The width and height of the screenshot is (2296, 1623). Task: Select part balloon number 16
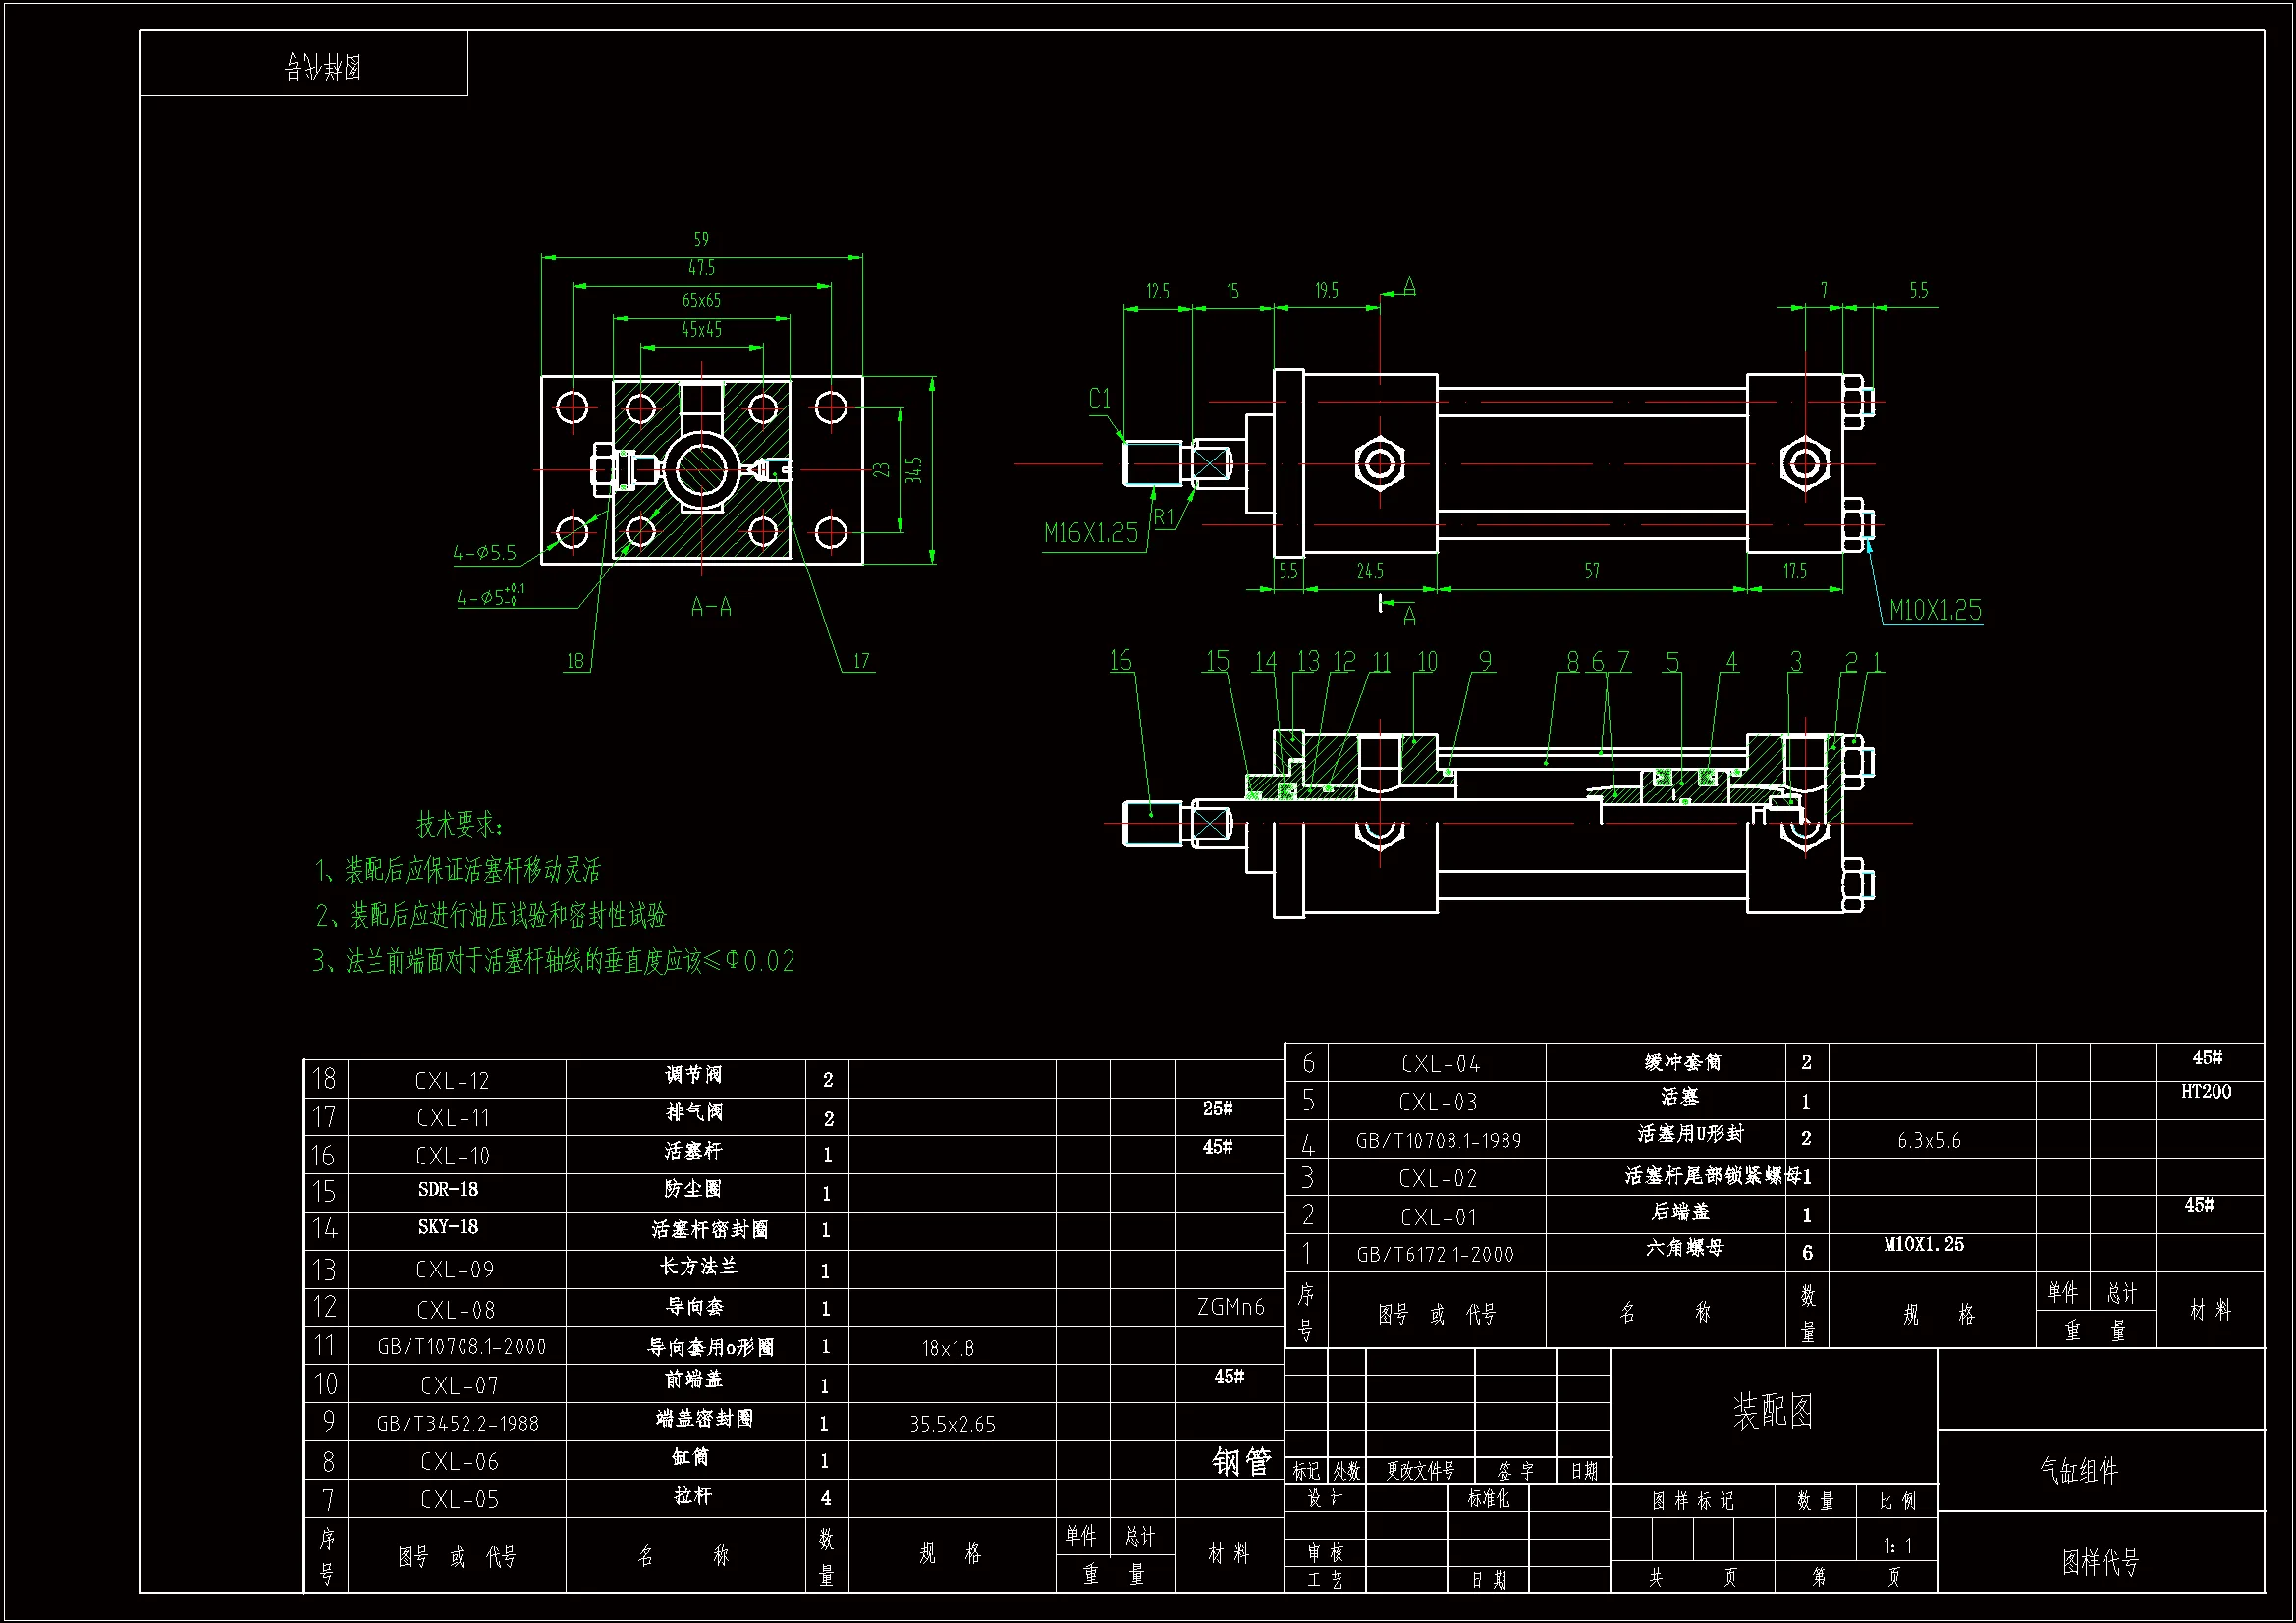pyautogui.click(x=1120, y=661)
